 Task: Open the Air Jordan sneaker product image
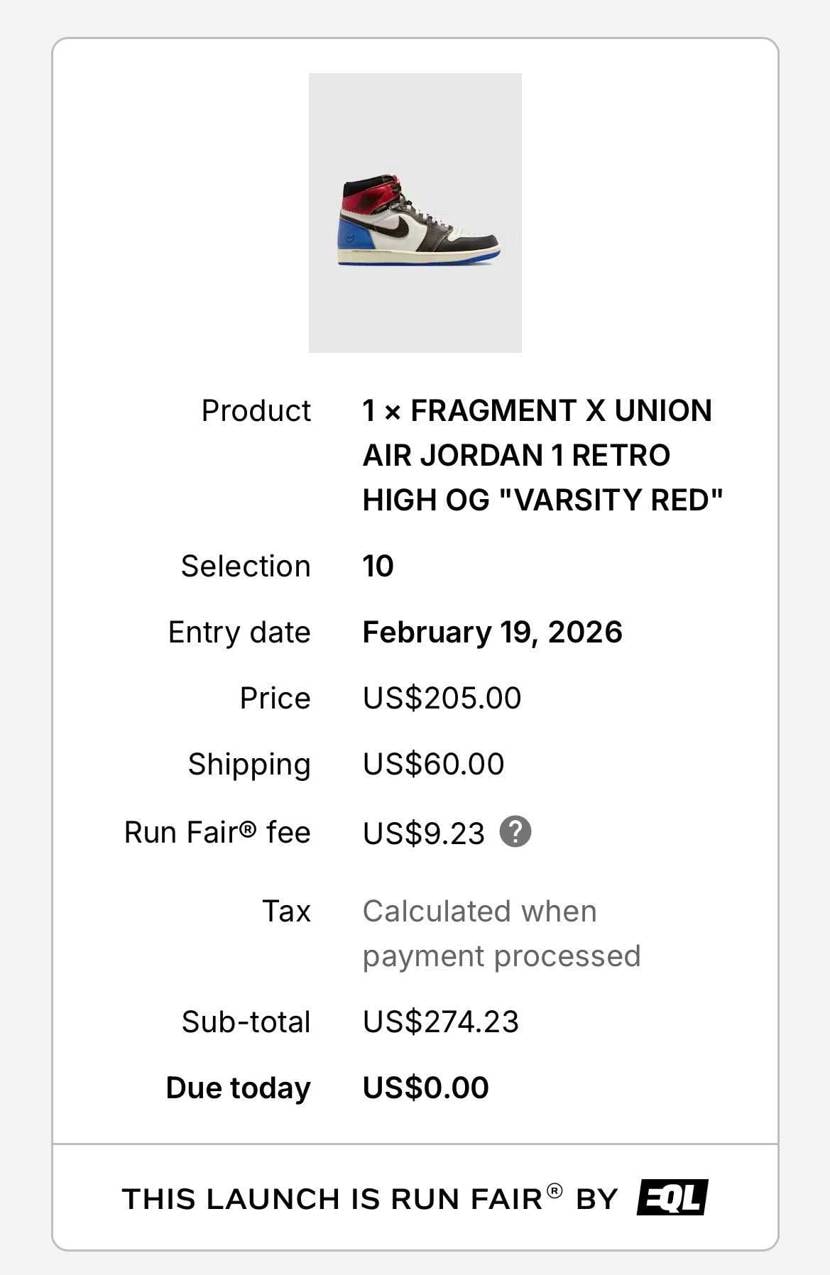tap(415, 213)
